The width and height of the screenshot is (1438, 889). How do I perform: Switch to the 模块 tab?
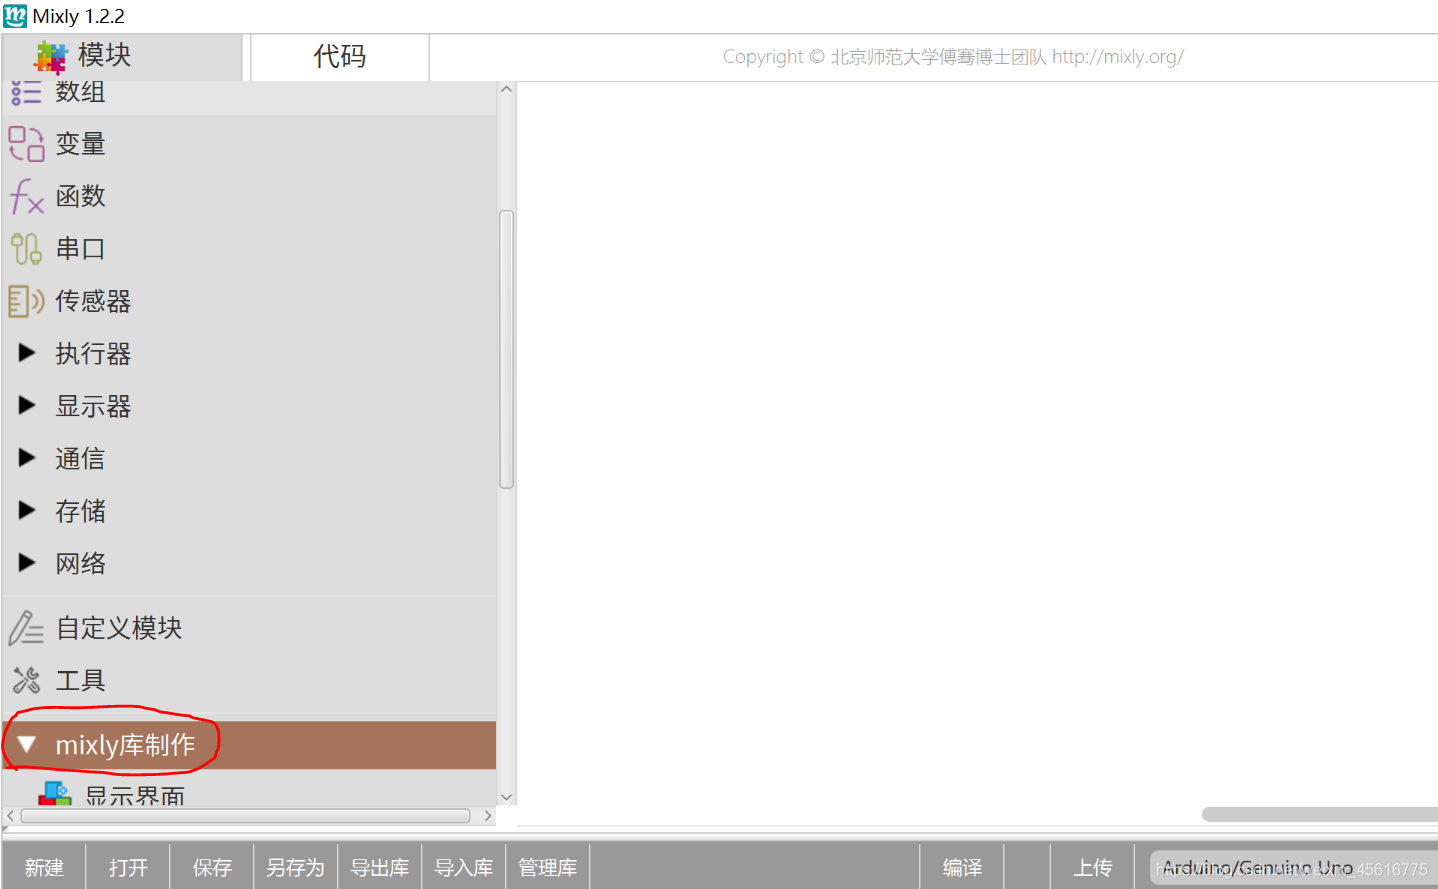tap(122, 57)
